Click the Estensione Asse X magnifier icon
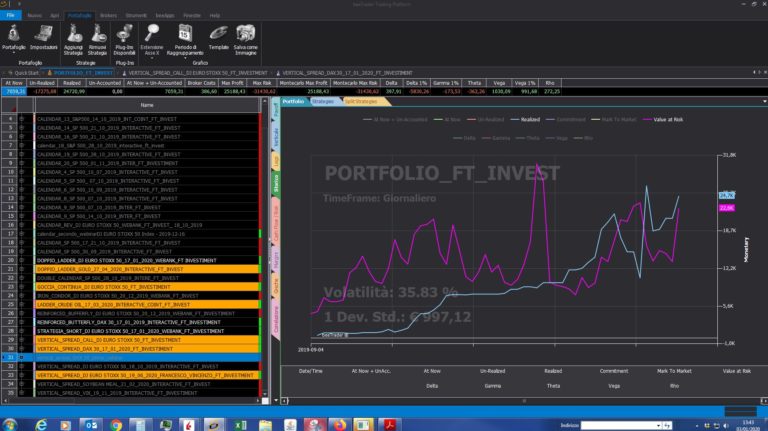The image size is (768, 431). click(152, 34)
